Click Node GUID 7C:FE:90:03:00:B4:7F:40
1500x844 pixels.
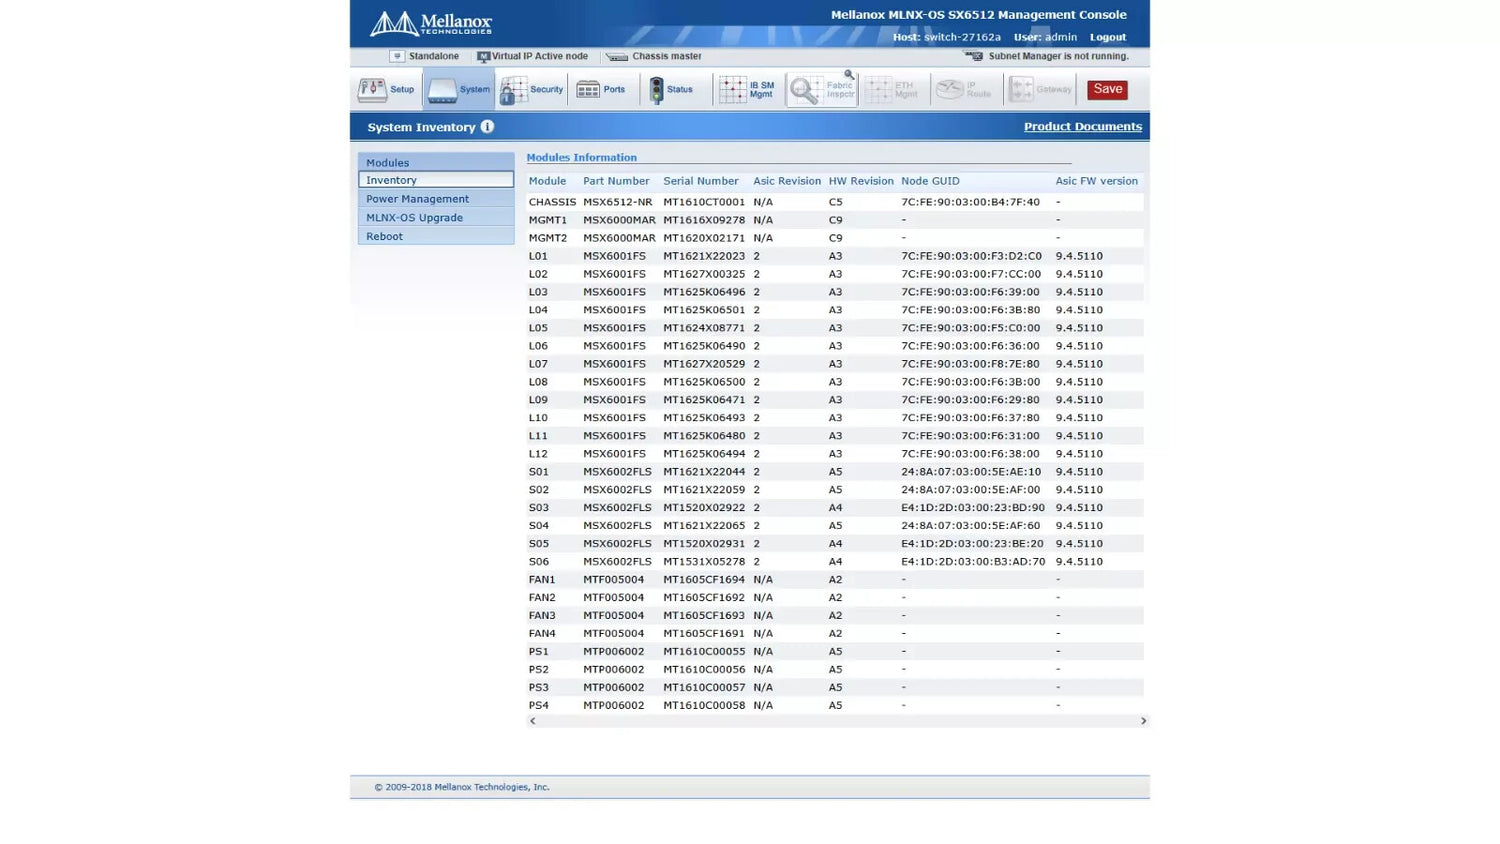point(970,202)
